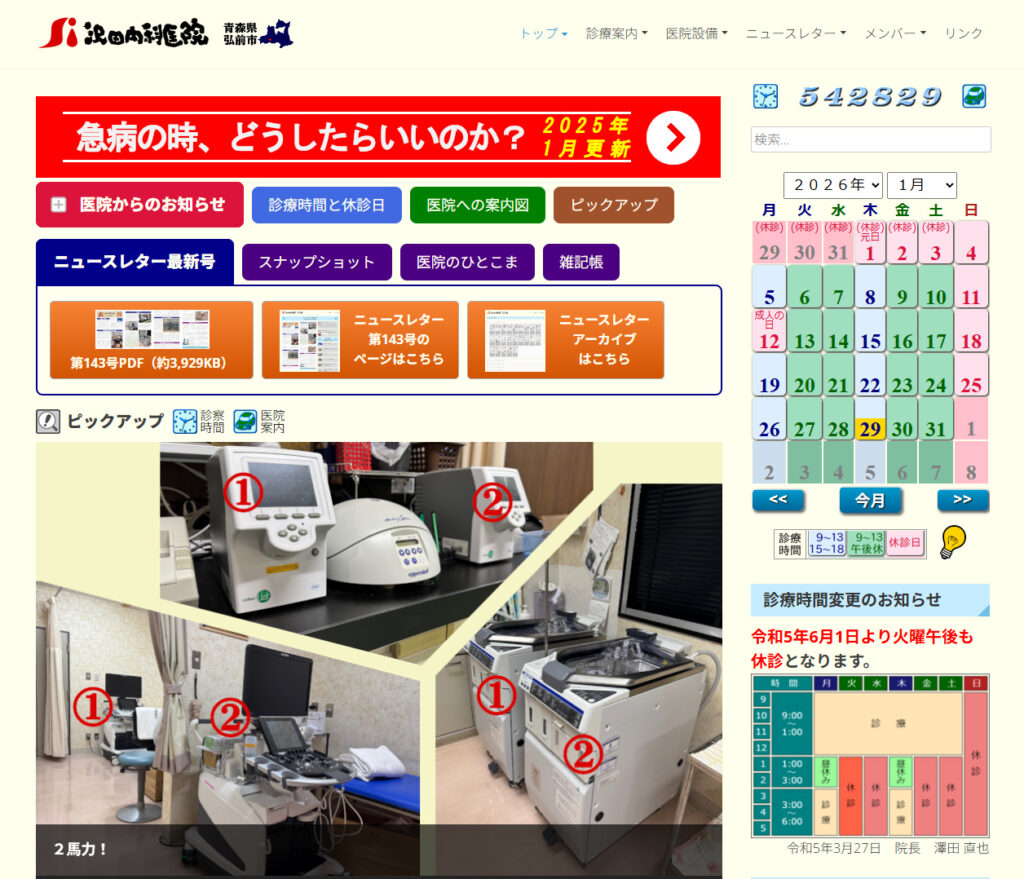Viewport: 1024px width, 879px height.
Task: Open the ニュースレター menu in the top nav
Action: (x=795, y=33)
